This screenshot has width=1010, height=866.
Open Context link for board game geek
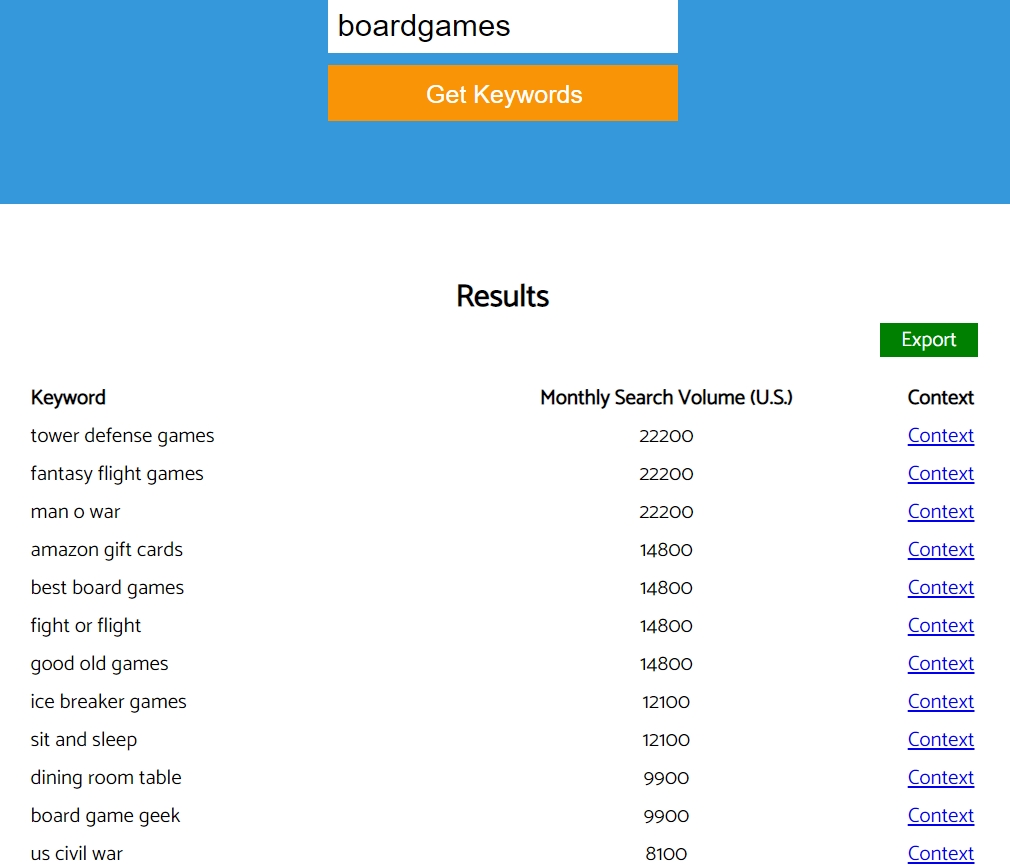tap(940, 816)
